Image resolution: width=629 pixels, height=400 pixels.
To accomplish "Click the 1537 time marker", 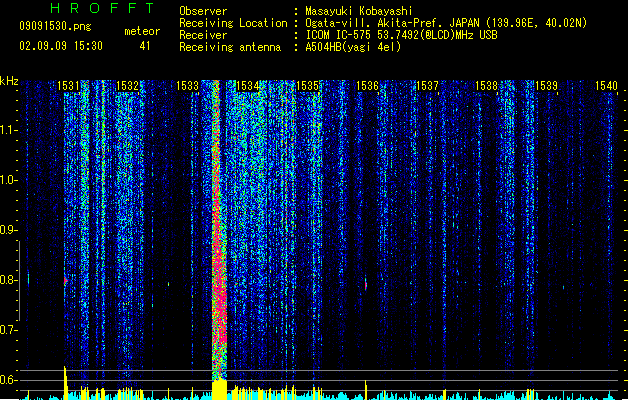I will (x=427, y=86).
